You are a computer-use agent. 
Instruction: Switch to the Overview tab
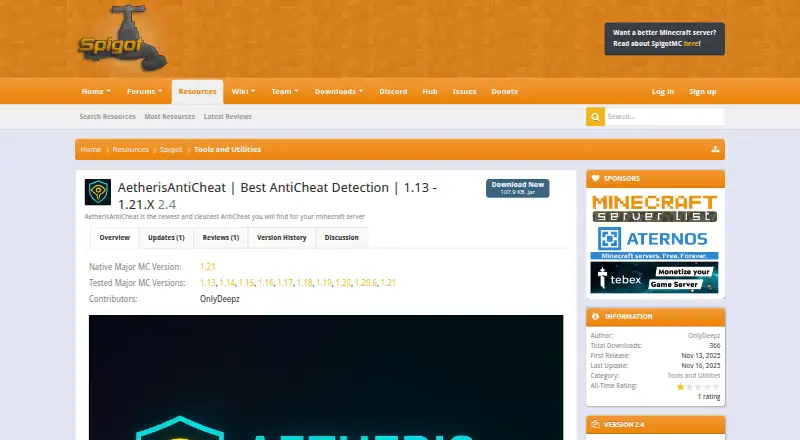[x=115, y=238]
